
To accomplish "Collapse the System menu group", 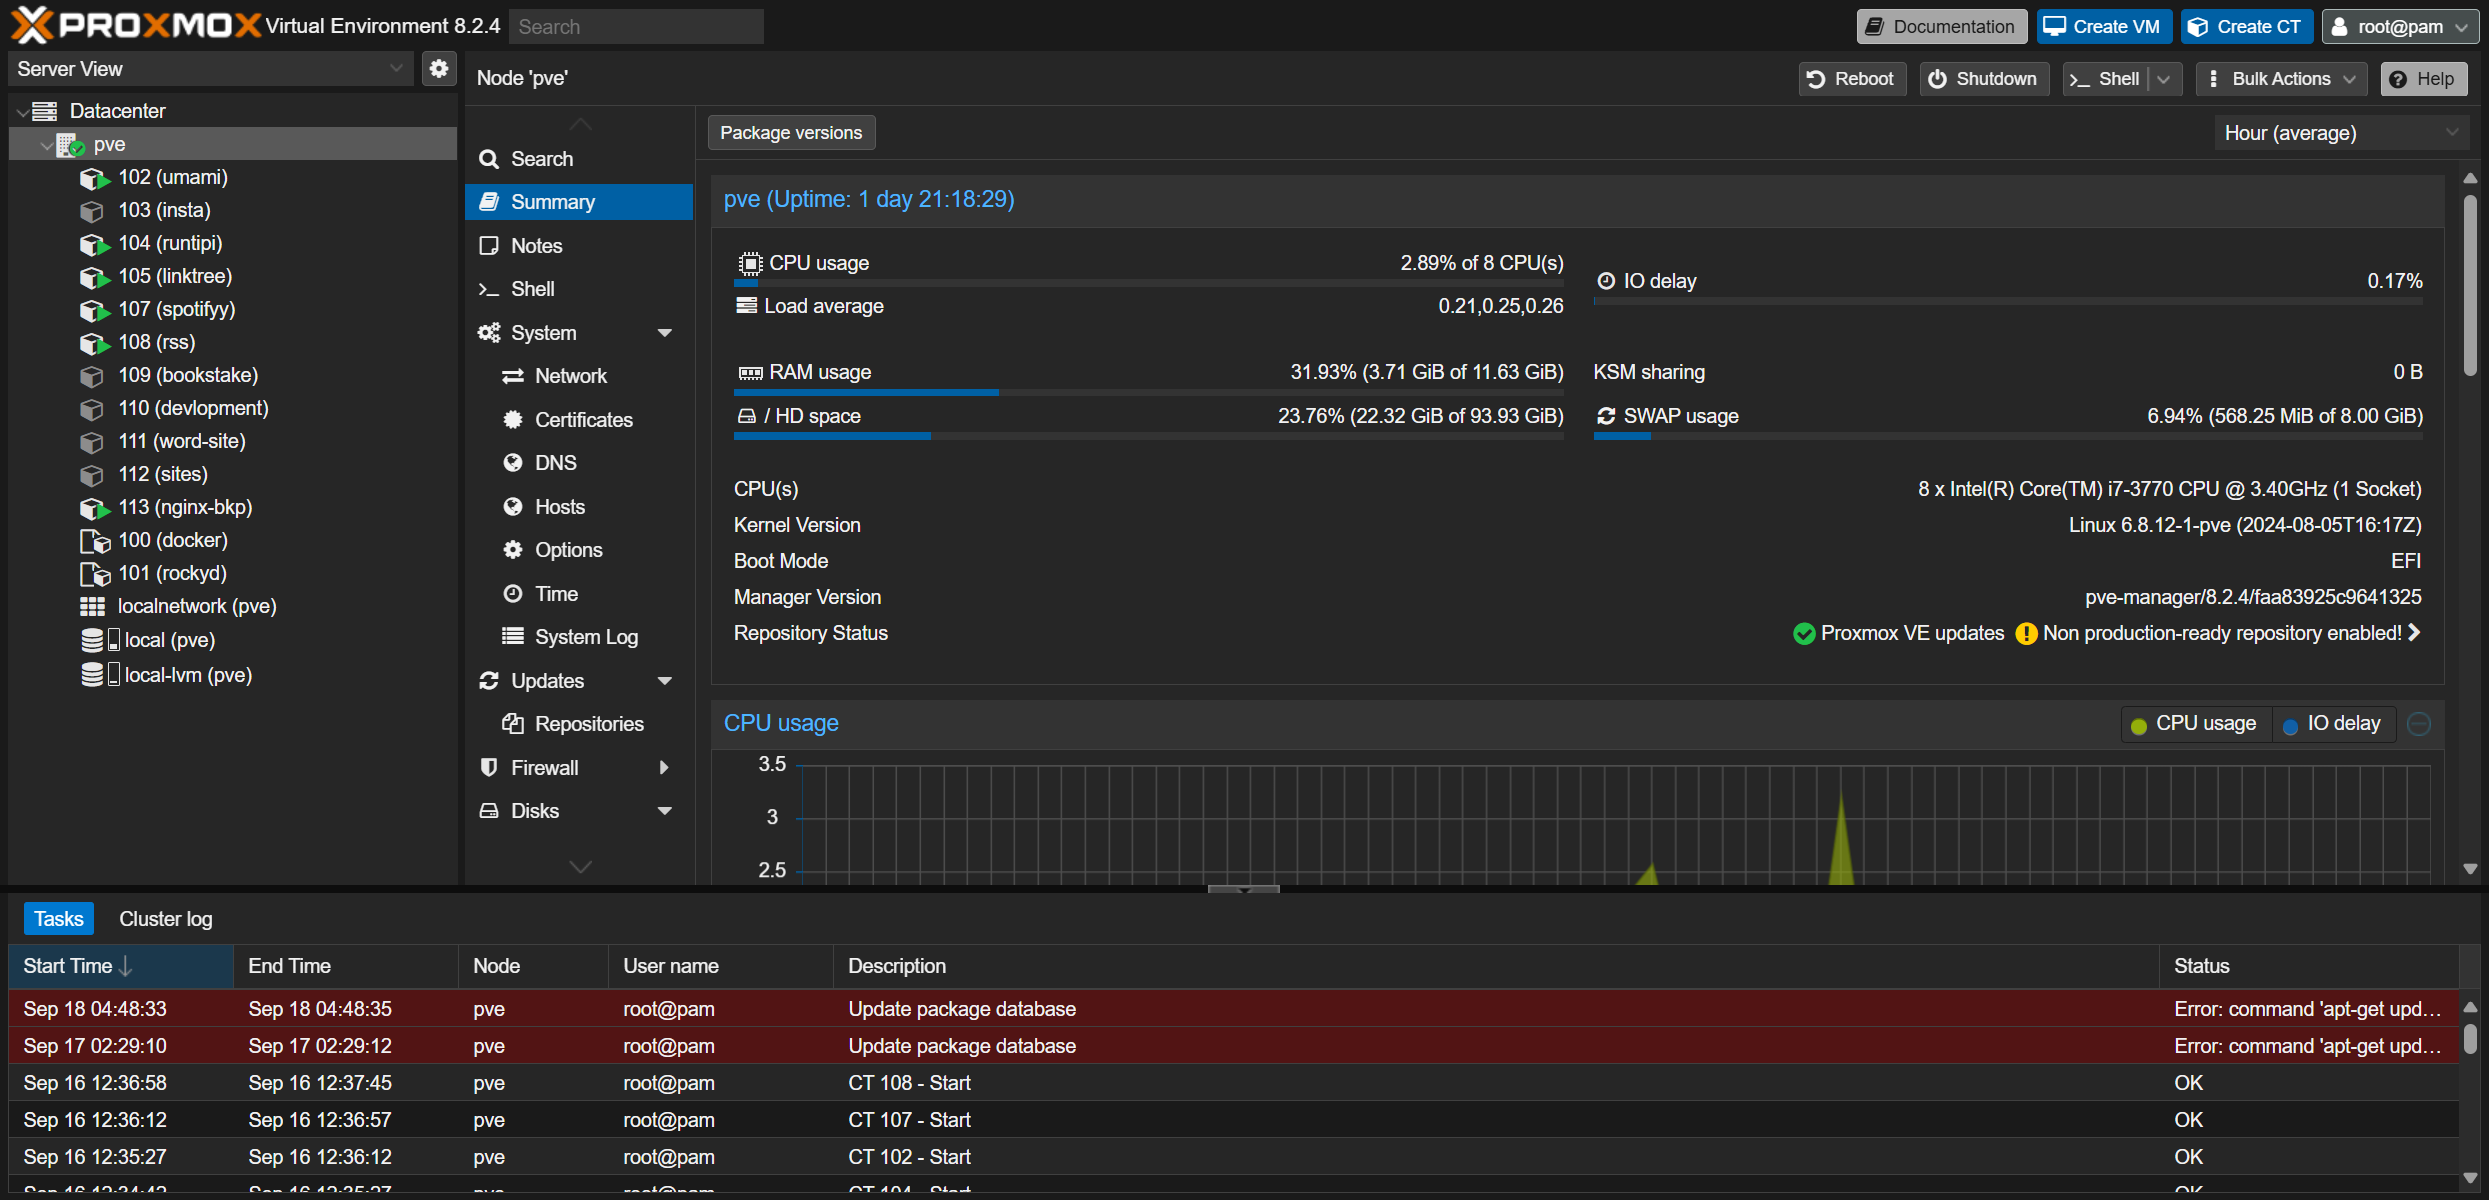I will pos(665,333).
